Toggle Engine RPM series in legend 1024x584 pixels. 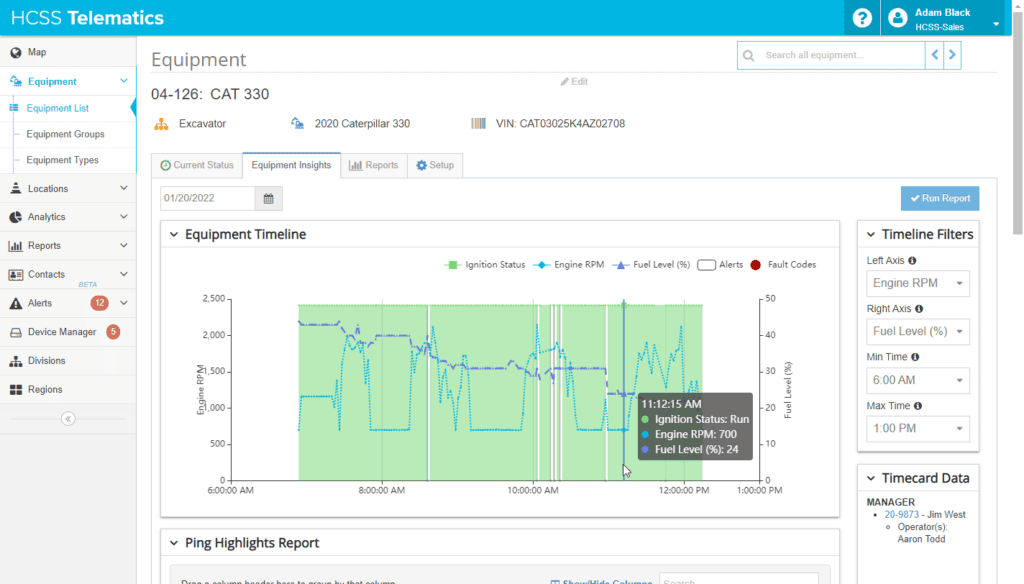pos(568,265)
